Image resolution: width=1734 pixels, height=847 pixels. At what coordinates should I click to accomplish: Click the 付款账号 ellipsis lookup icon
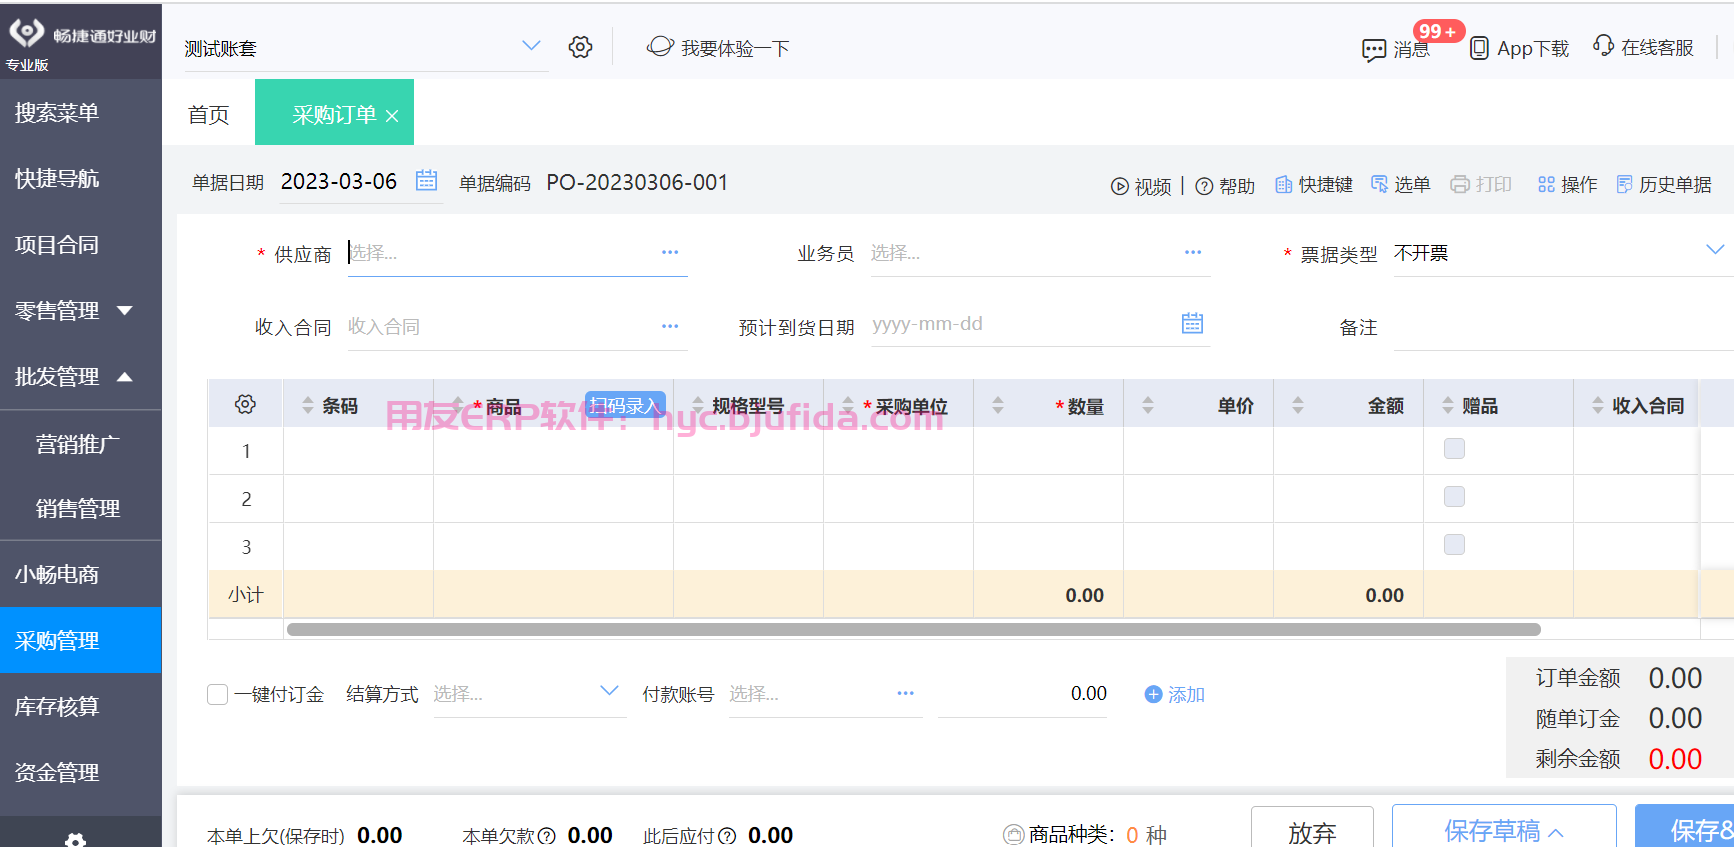(x=906, y=693)
